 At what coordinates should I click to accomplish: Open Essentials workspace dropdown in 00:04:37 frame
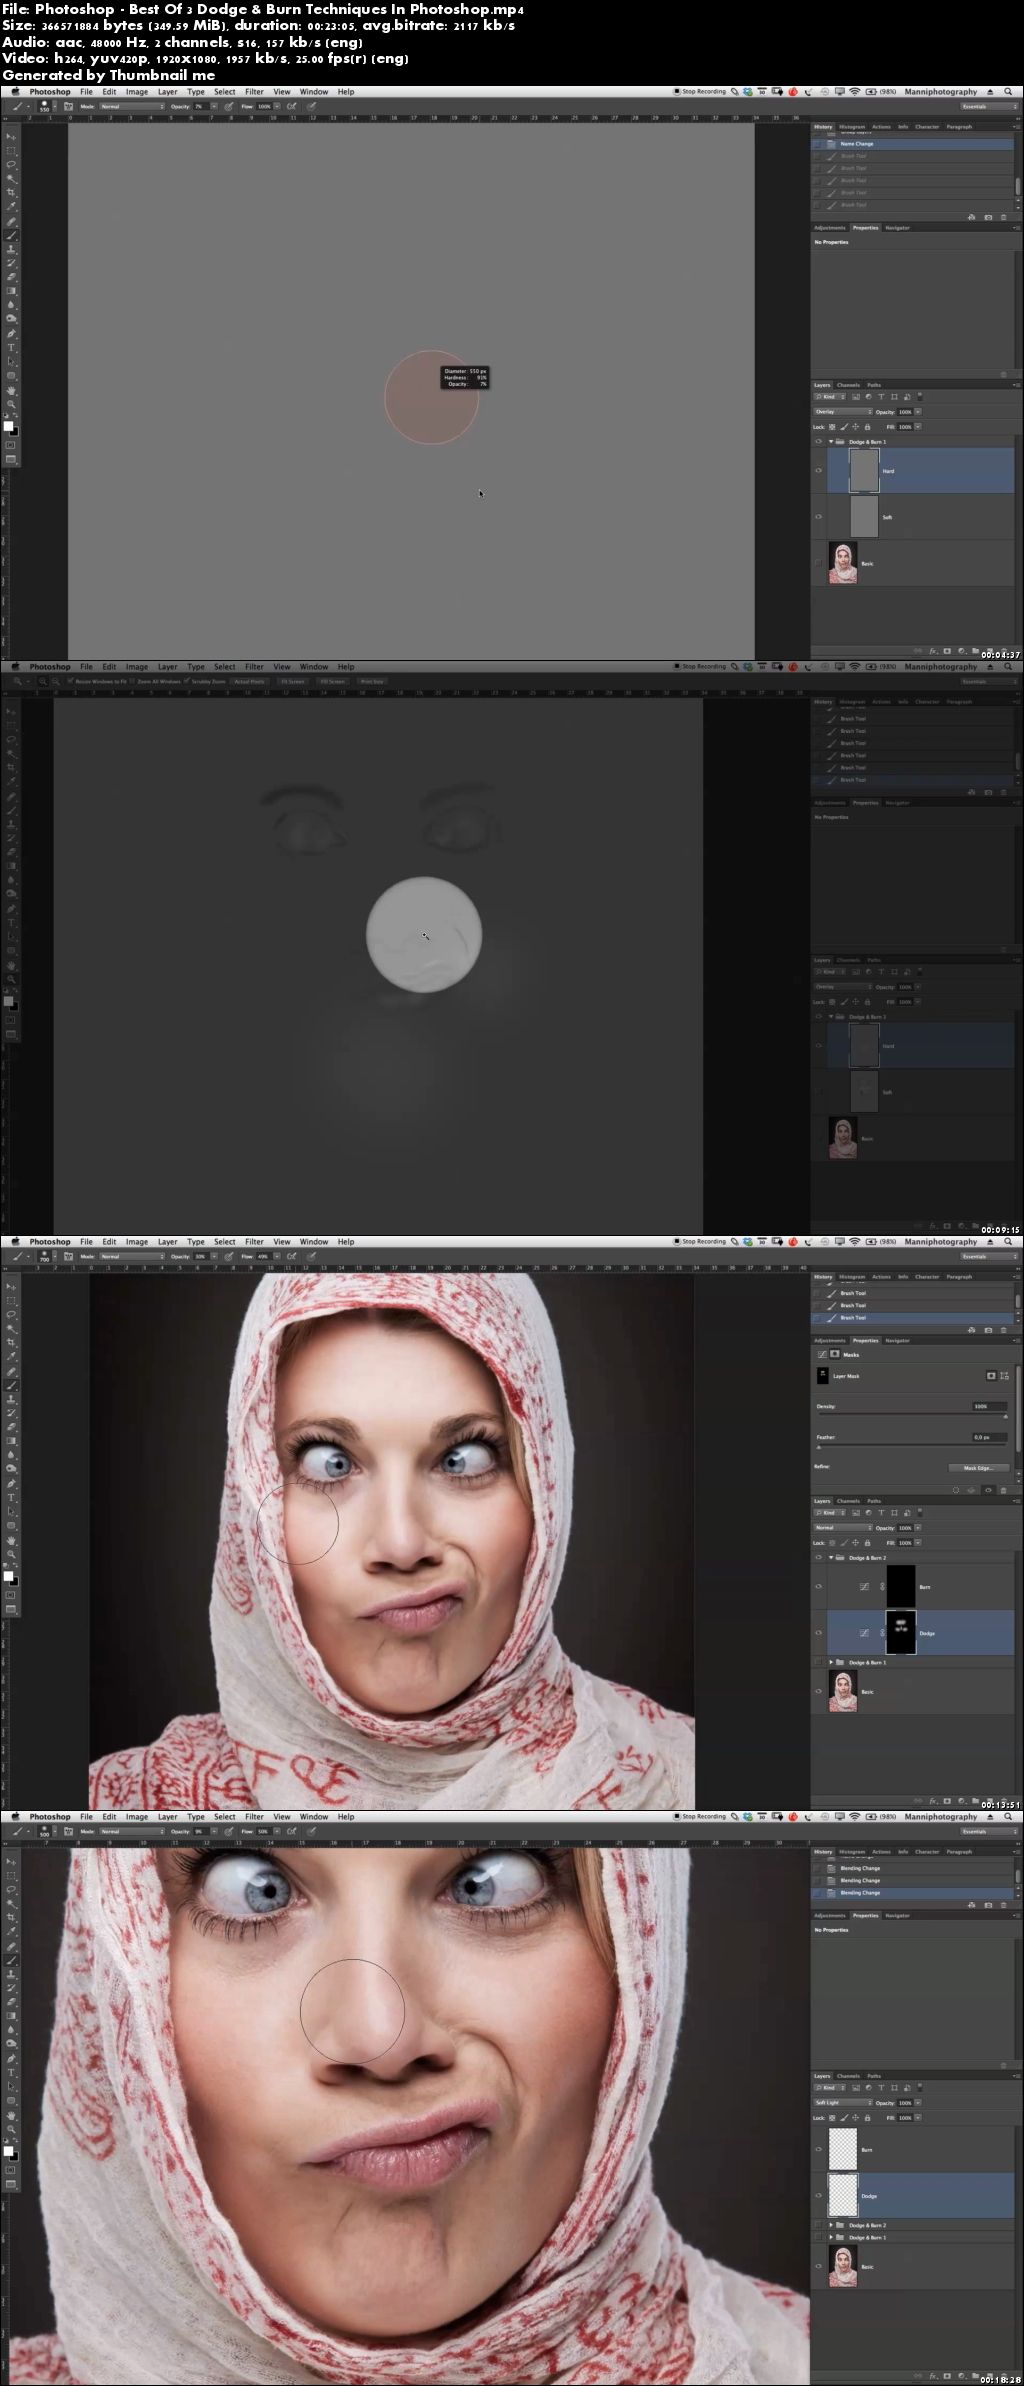990,106
